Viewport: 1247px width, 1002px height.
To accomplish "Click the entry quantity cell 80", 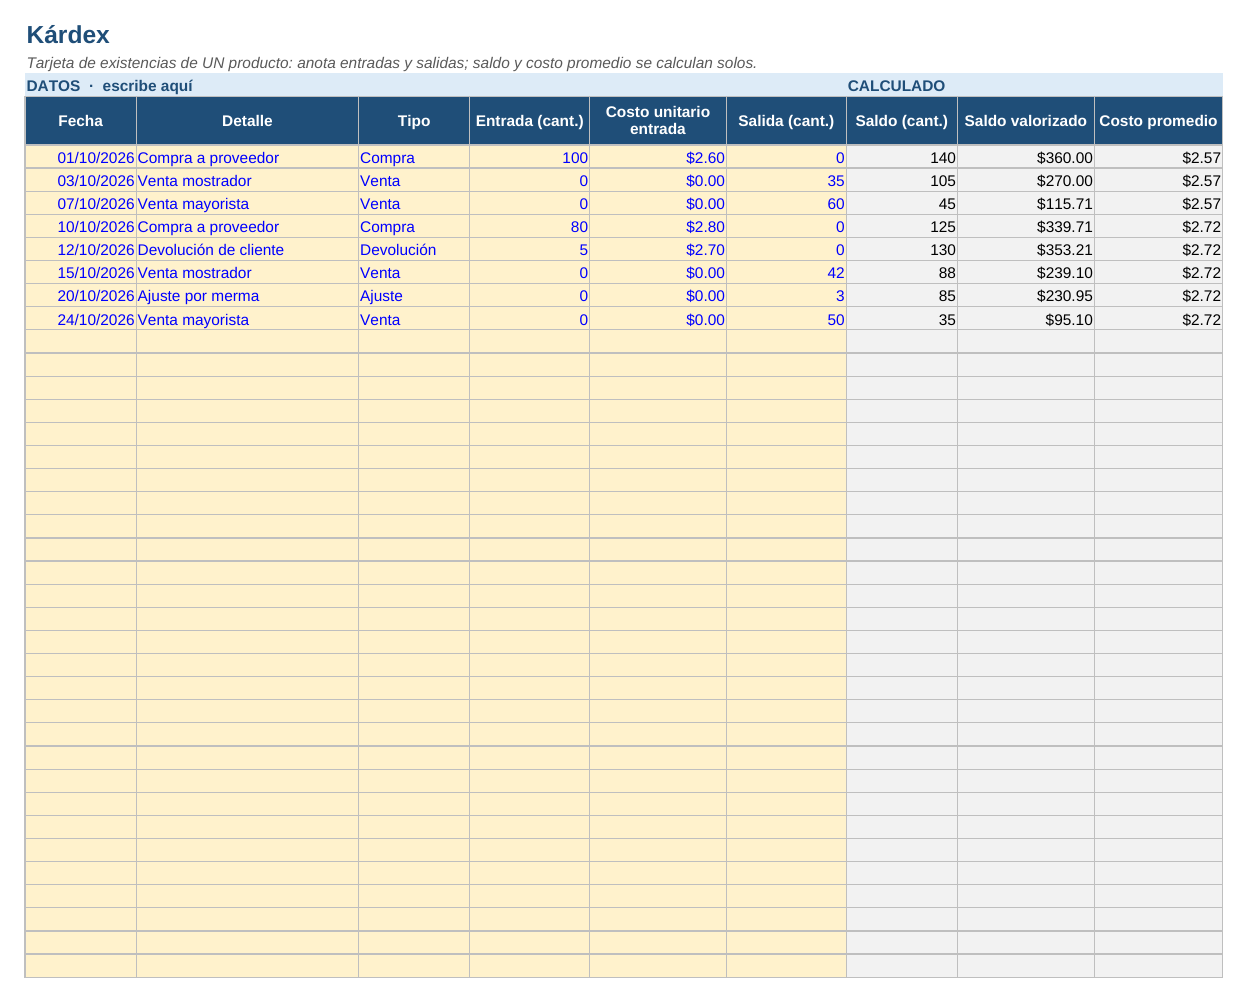I will (530, 227).
